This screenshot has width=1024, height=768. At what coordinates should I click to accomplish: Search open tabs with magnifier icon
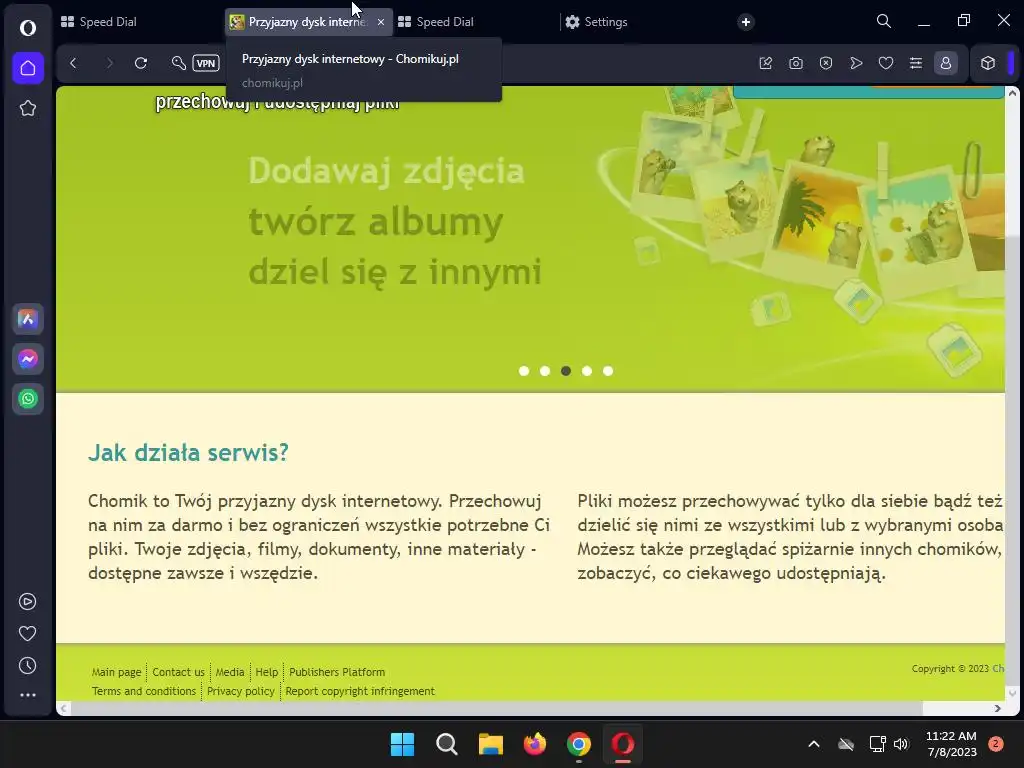[x=884, y=22]
